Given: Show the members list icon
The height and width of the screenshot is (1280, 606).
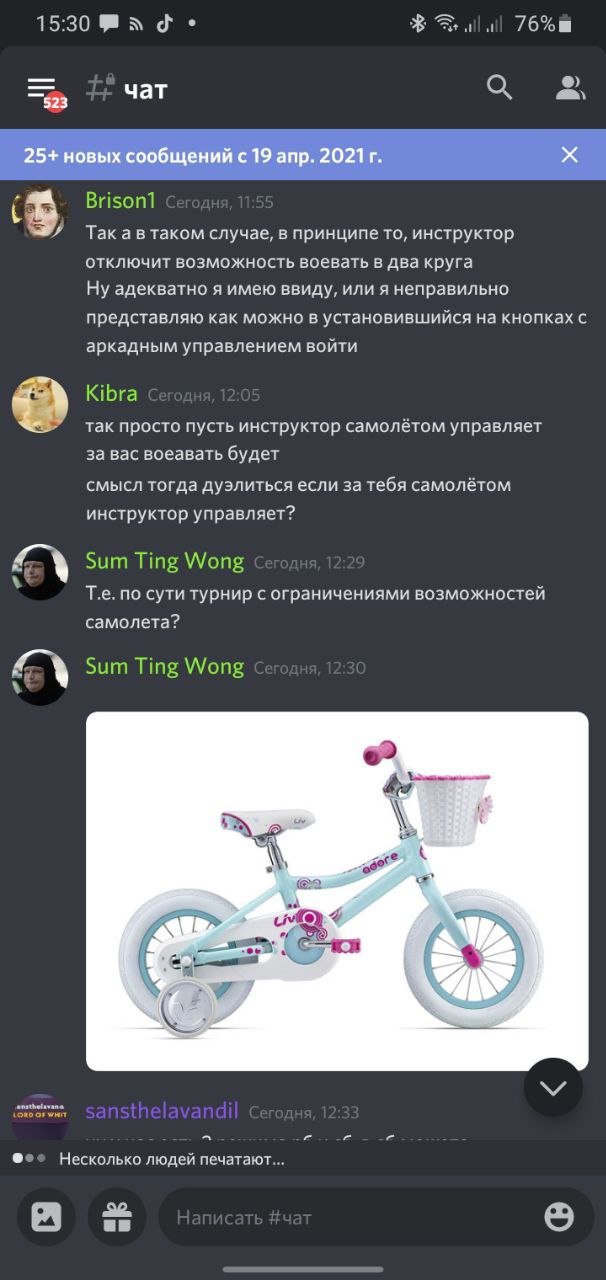Looking at the screenshot, I should 570,88.
